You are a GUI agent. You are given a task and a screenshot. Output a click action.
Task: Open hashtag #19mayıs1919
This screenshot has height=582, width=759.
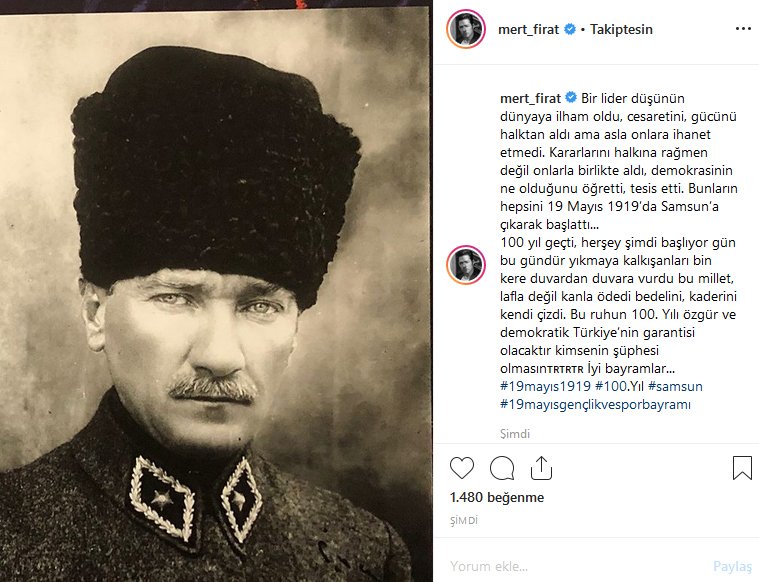pos(545,386)
